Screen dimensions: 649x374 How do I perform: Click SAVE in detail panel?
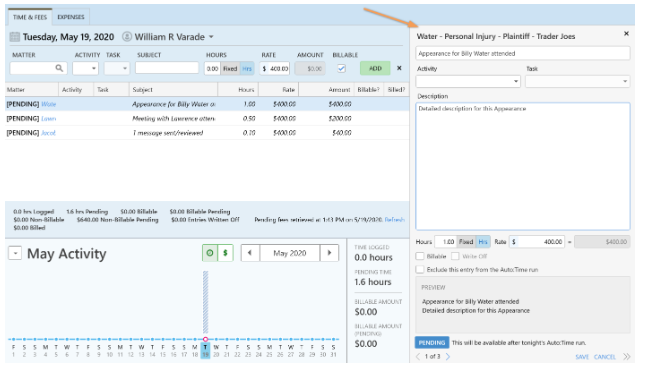(582, 357)
